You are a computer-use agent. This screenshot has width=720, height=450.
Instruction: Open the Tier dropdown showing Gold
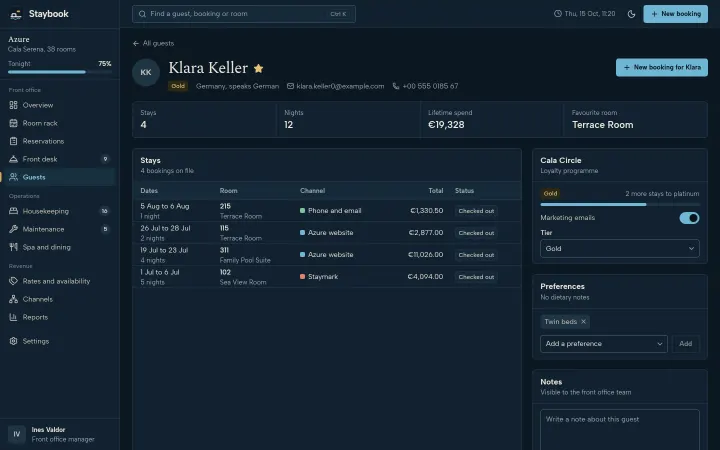619,248
